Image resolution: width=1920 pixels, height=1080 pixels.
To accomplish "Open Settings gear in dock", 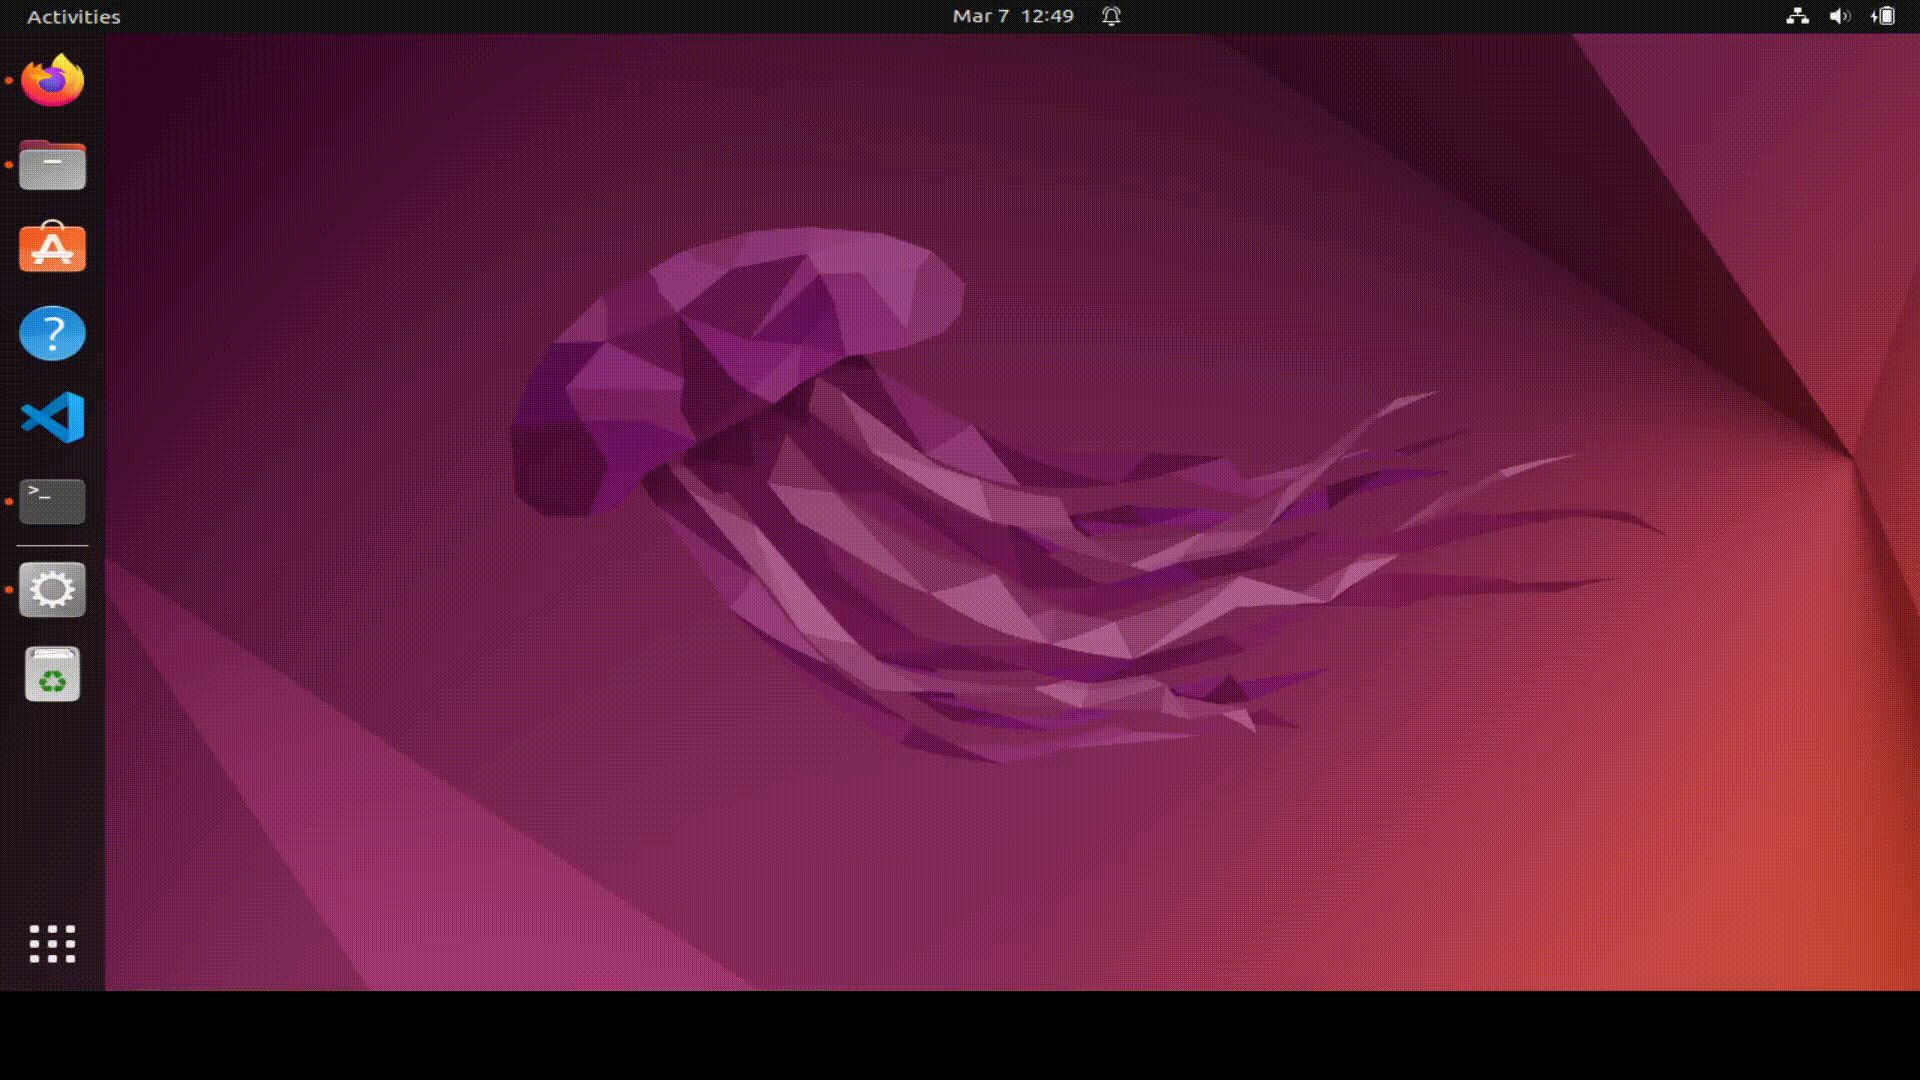I will pyautogui.click(x=52, y=590).
